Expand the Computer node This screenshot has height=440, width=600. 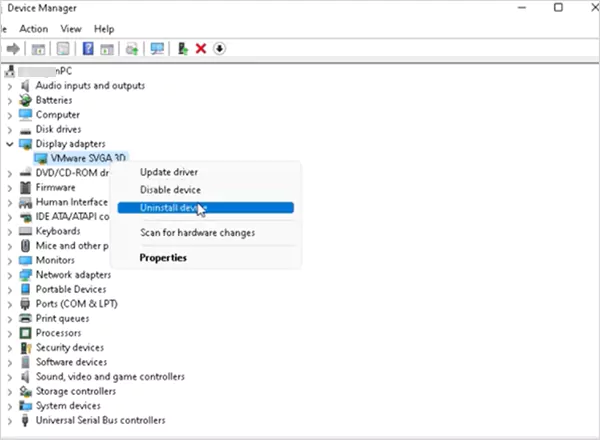10,116
